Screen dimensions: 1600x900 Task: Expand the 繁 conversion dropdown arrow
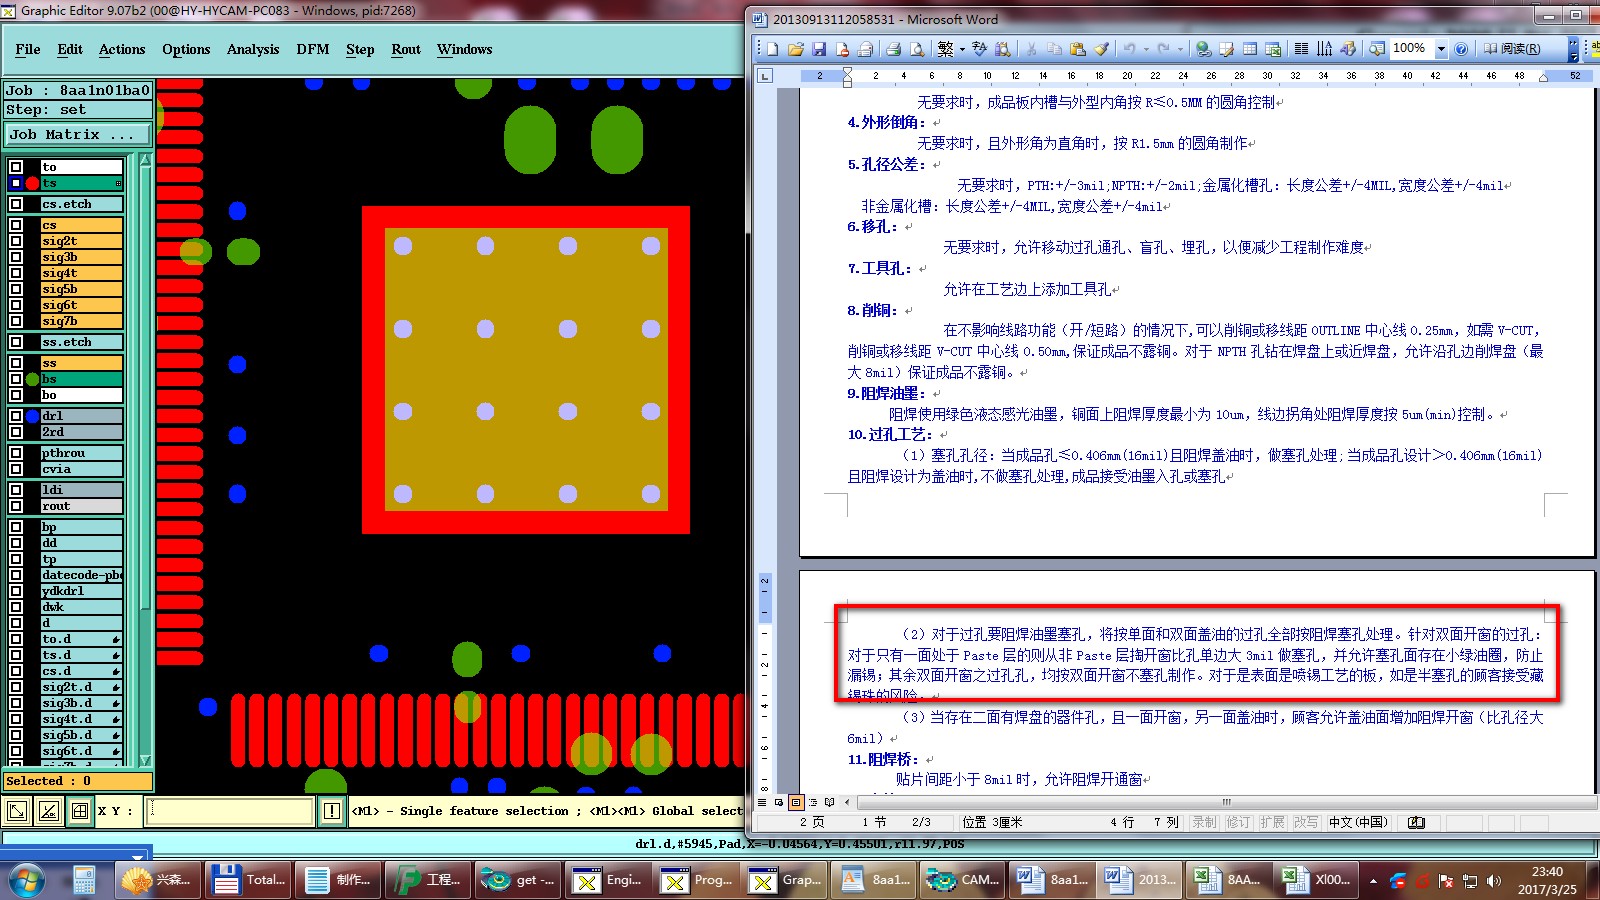tap(962, 48)
